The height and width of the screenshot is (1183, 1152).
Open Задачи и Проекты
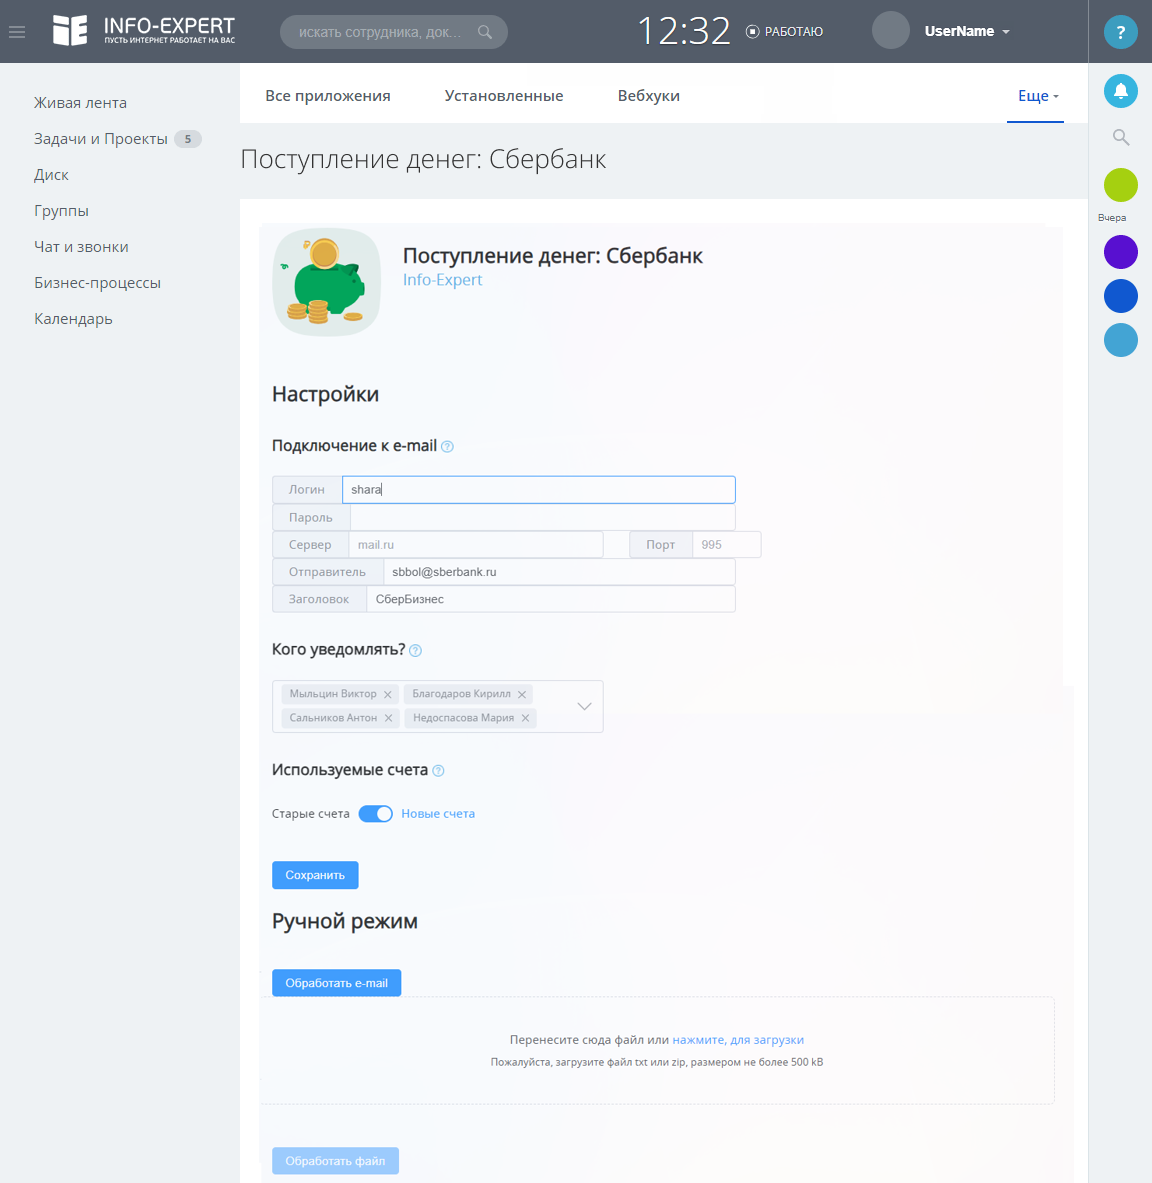click(x=100, y=139)
